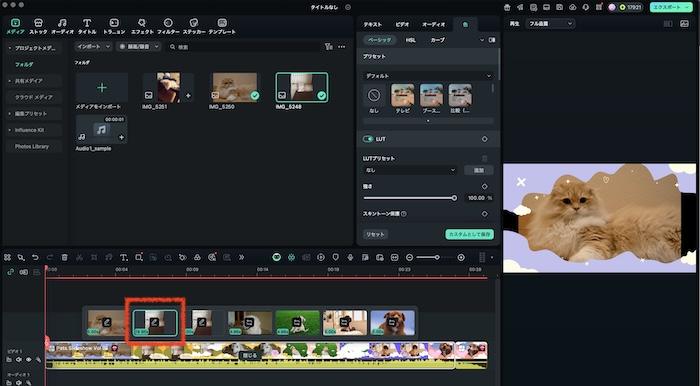Mute the ビデオ 1 track
700x386 pixels.
point(19,360)
